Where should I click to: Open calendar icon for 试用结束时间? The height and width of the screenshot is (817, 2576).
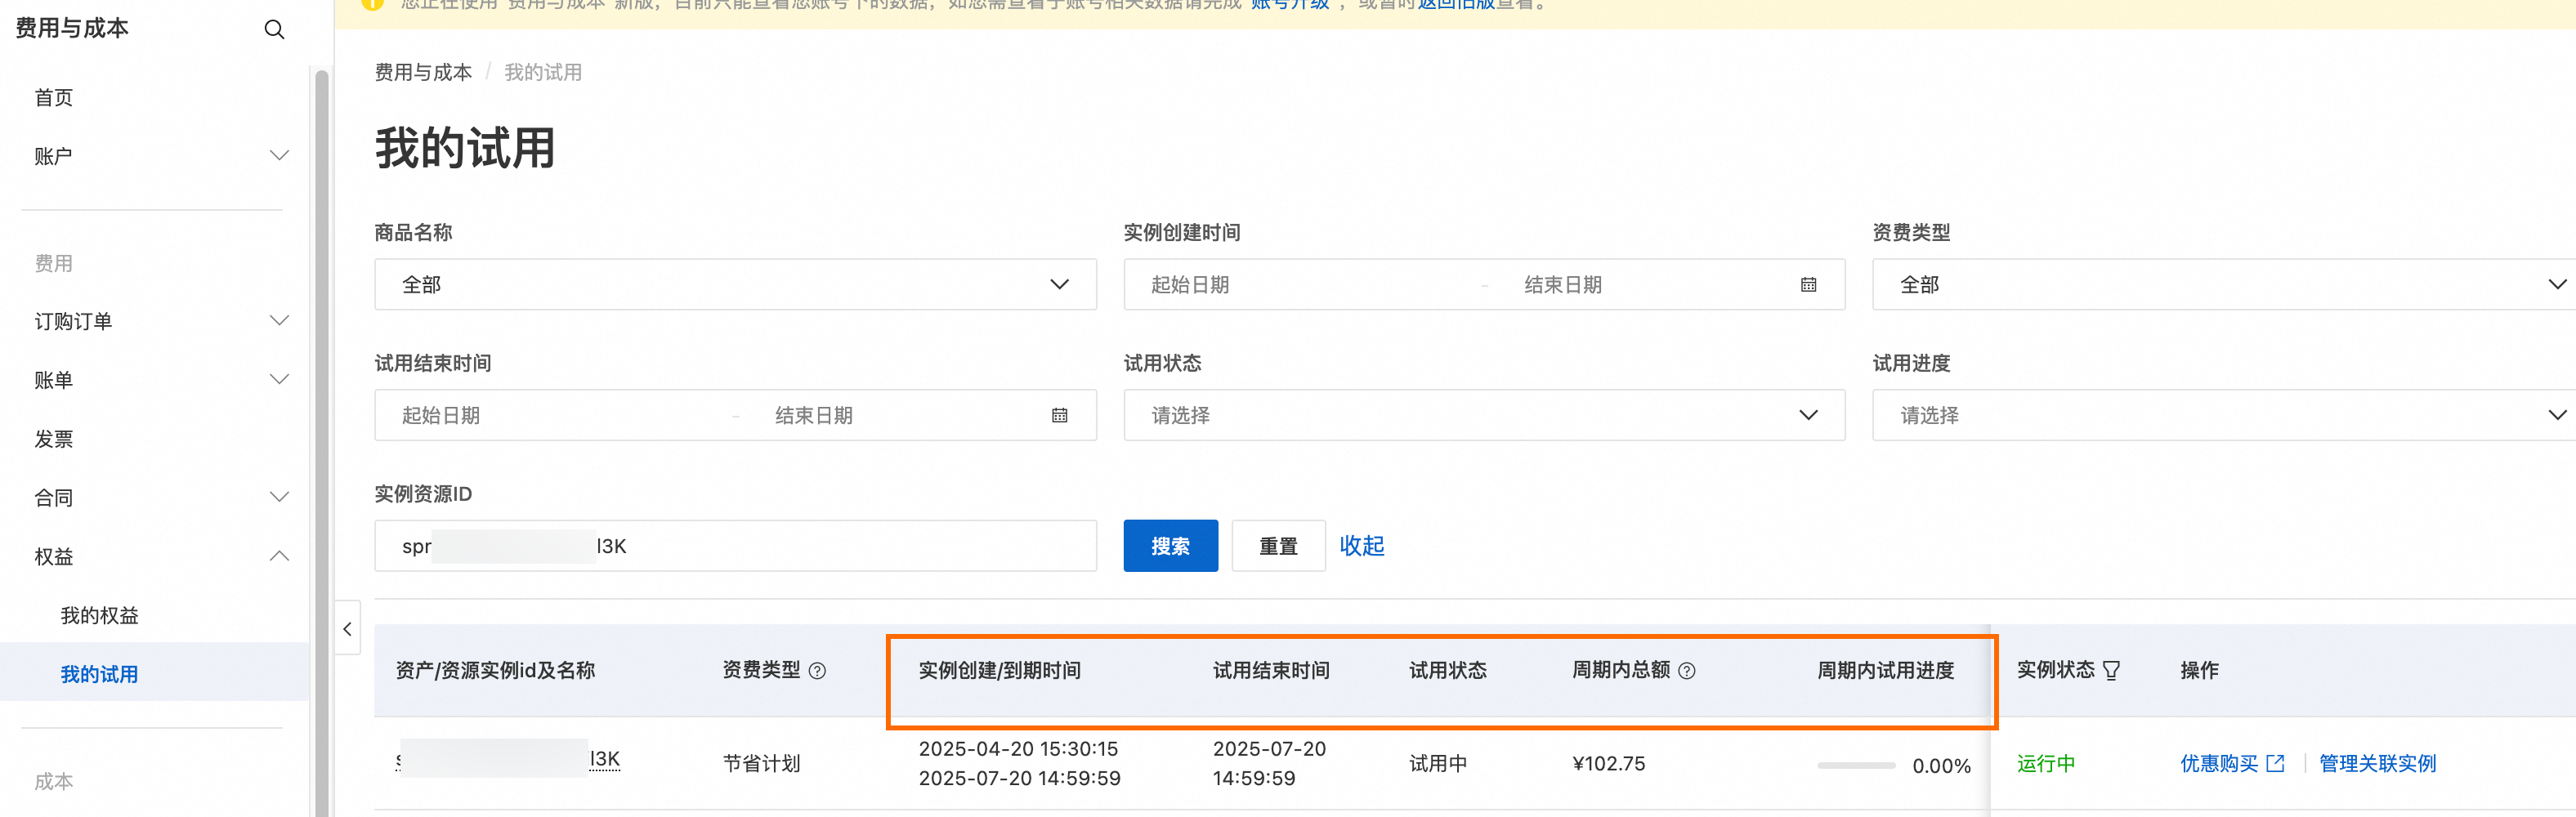pyautogui.click(x=1059, y=415)
